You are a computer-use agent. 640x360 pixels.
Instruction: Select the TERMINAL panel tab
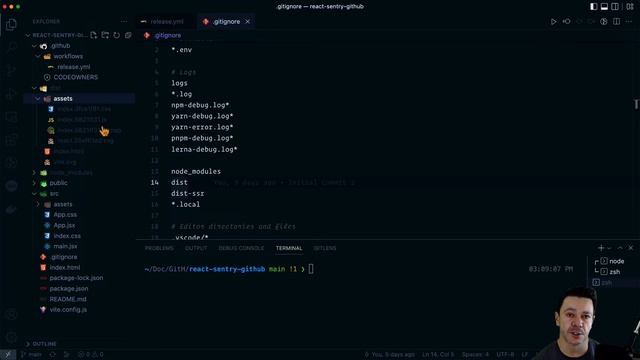tap(289, 248)
